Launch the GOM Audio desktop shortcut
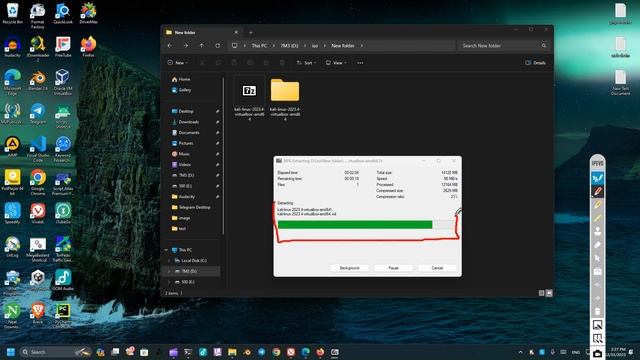 pyautogui.click(x=63, y=280)
